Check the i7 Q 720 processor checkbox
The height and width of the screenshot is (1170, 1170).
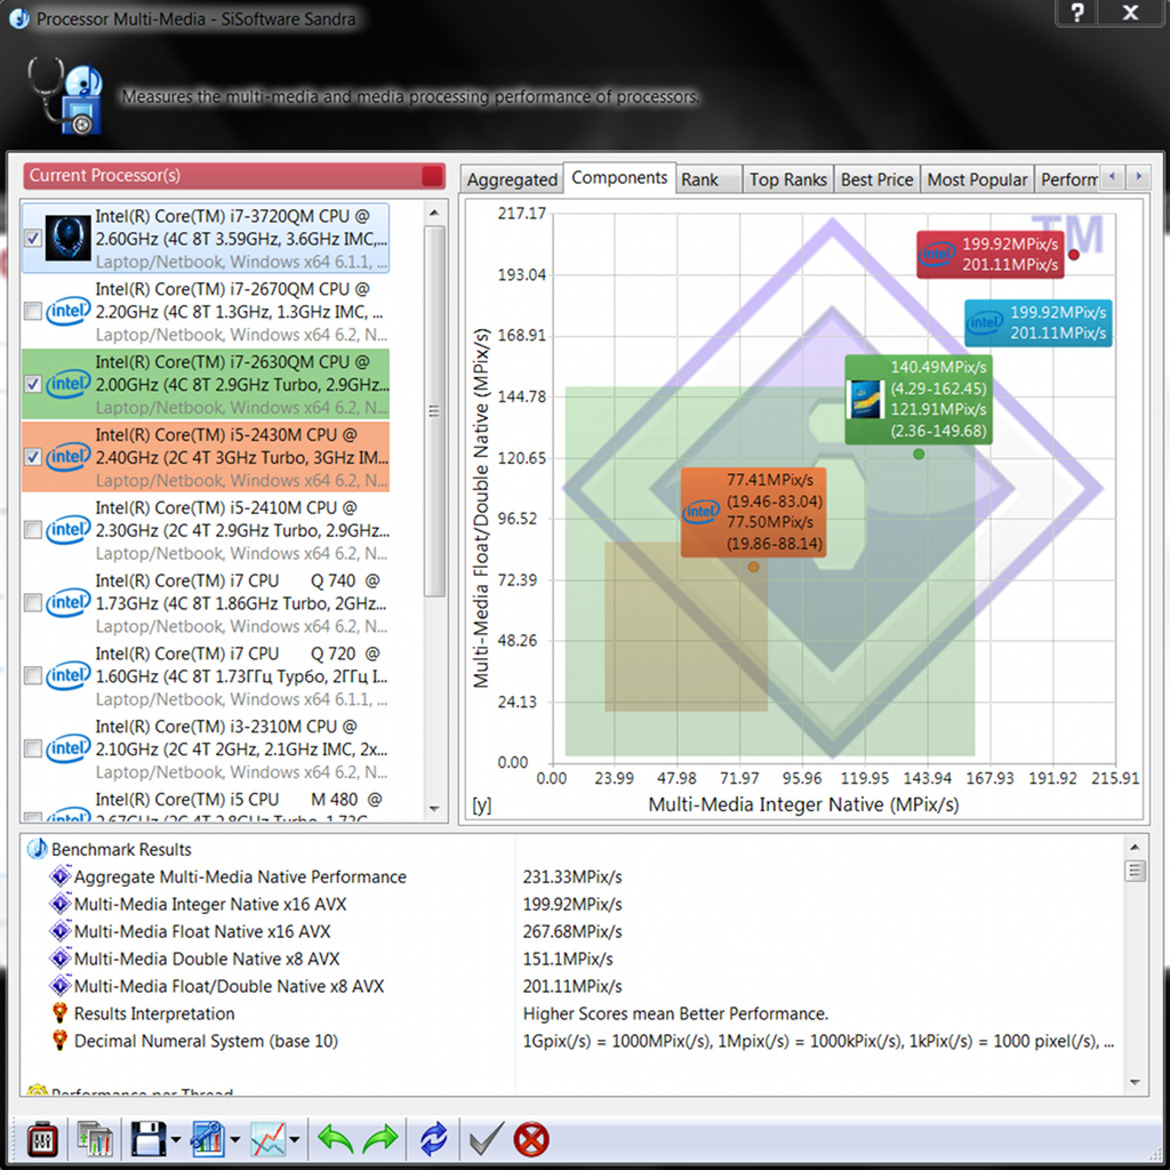33,675
